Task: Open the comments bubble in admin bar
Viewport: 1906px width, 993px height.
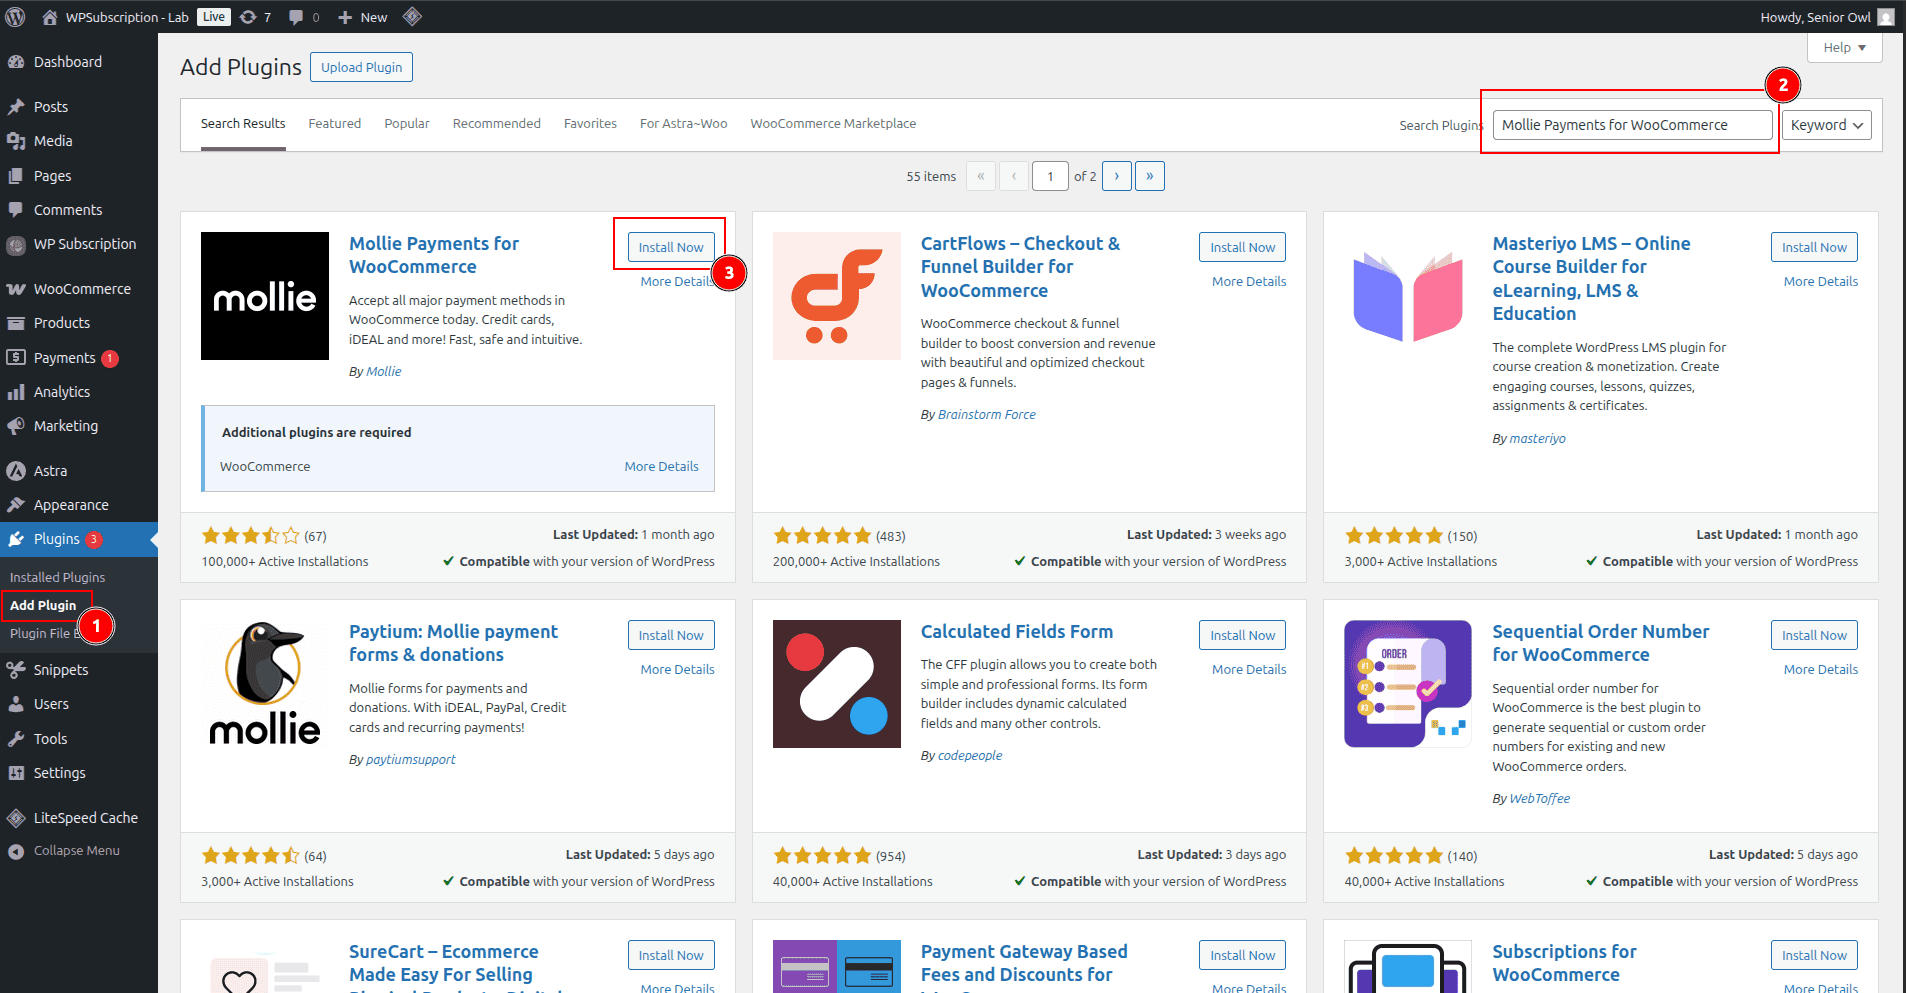Action: (304, 17)
